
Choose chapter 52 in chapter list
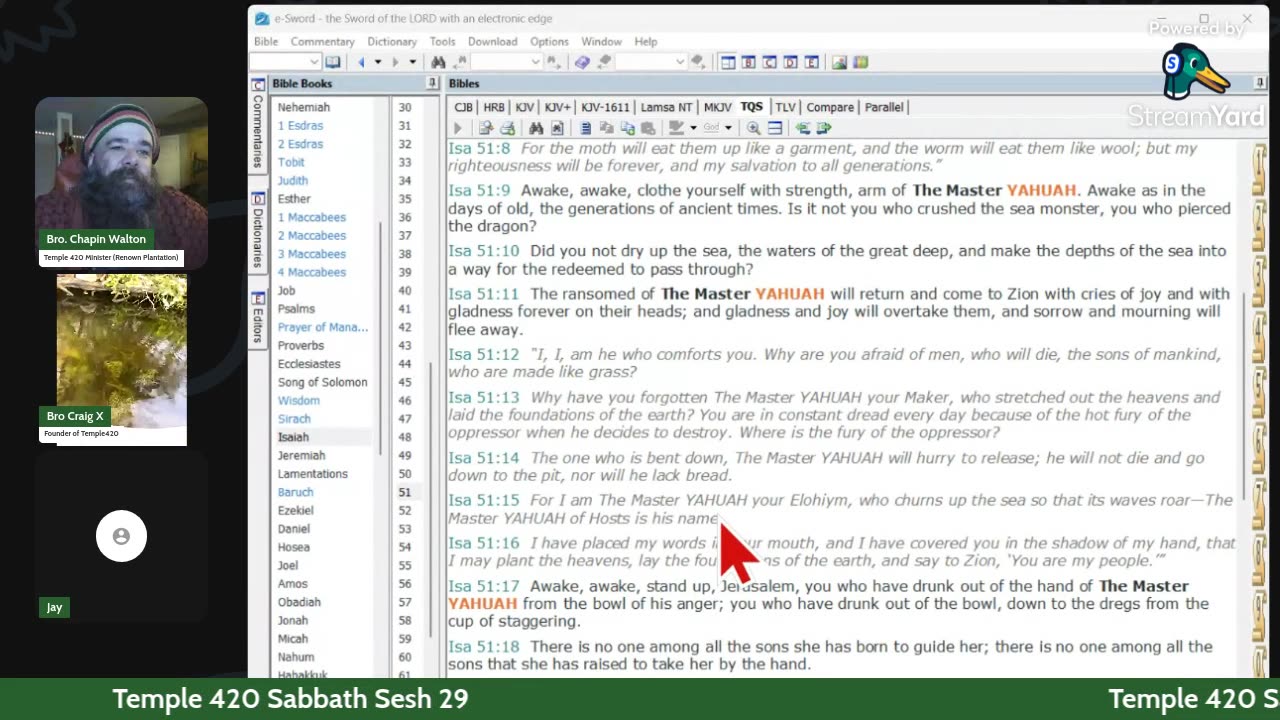click(405, 510)
